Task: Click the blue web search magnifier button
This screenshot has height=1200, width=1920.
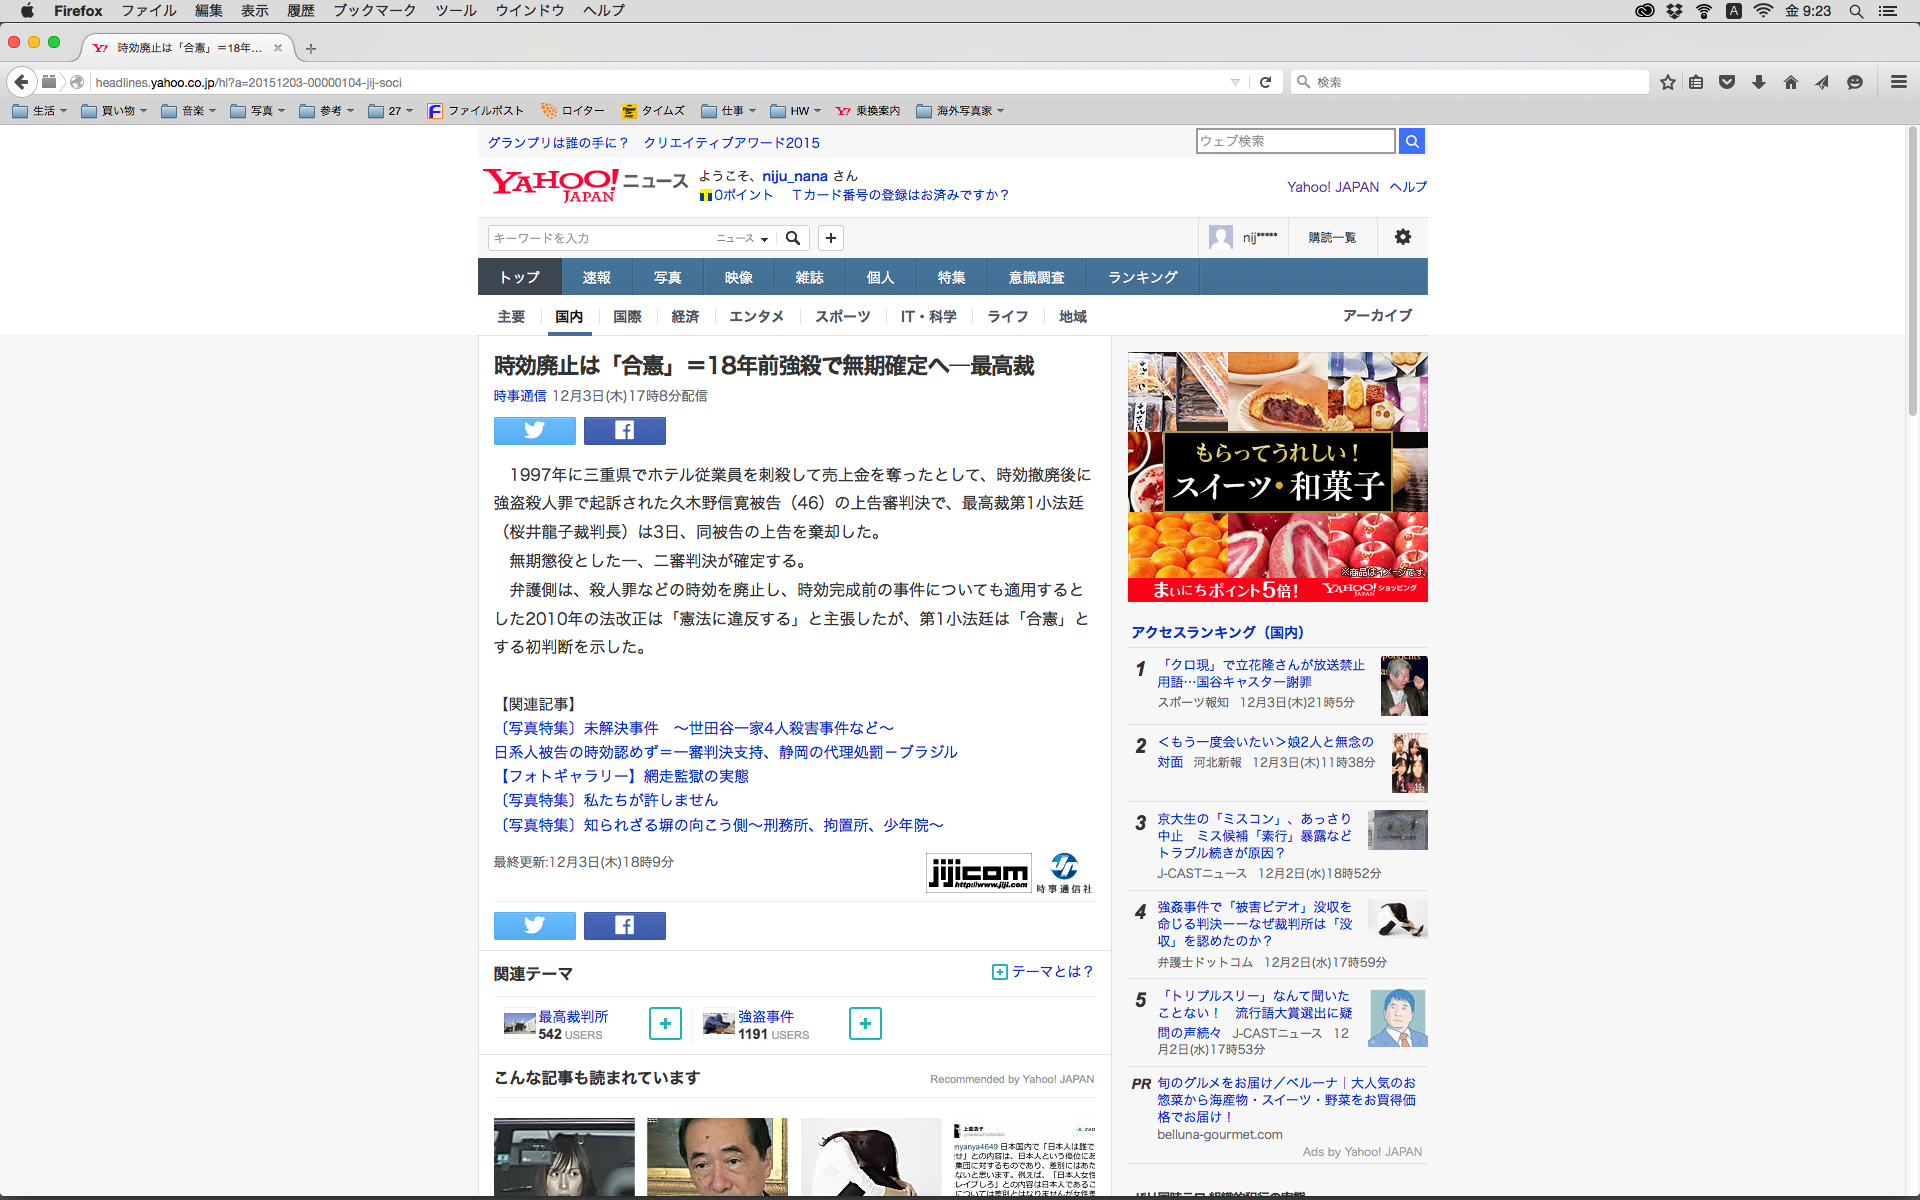Action: tap(1411, 141)
